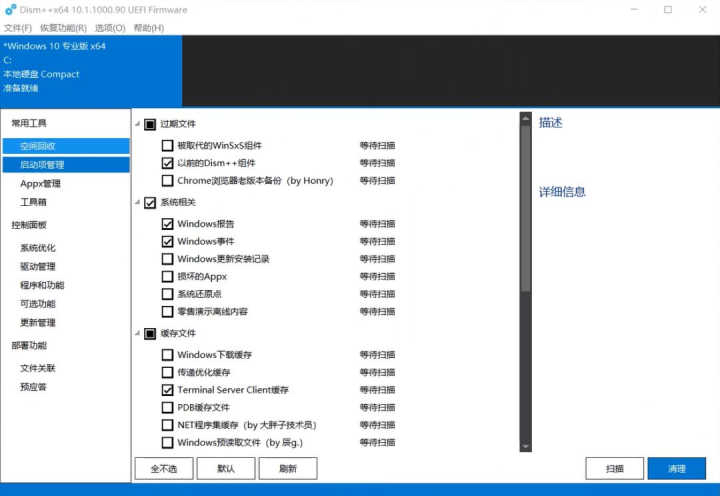The image size is (720, 496).
Task: Collapse the 缓存文件 group
Action: click(137, 333)
